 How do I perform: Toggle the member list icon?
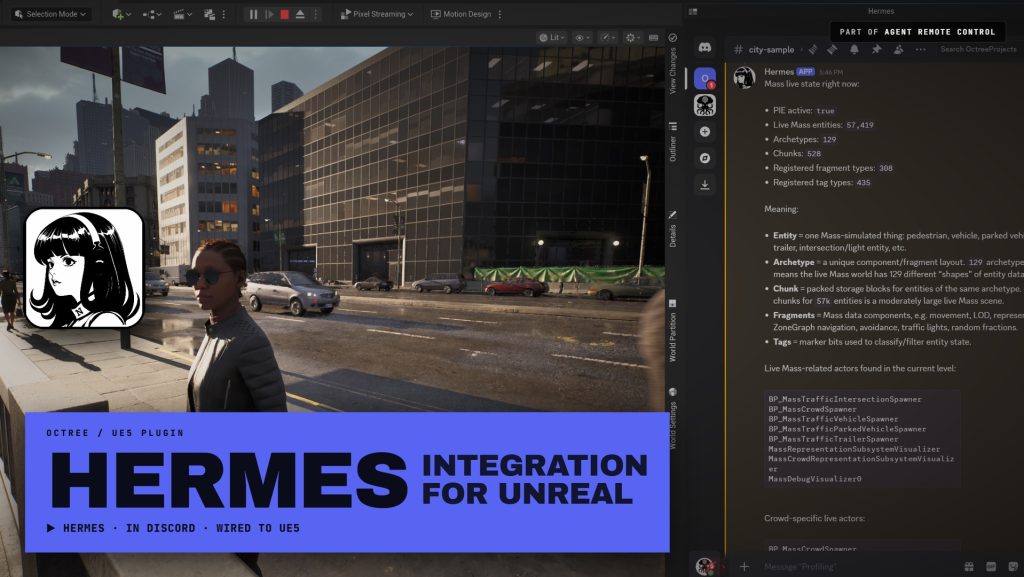pos(899,50)
